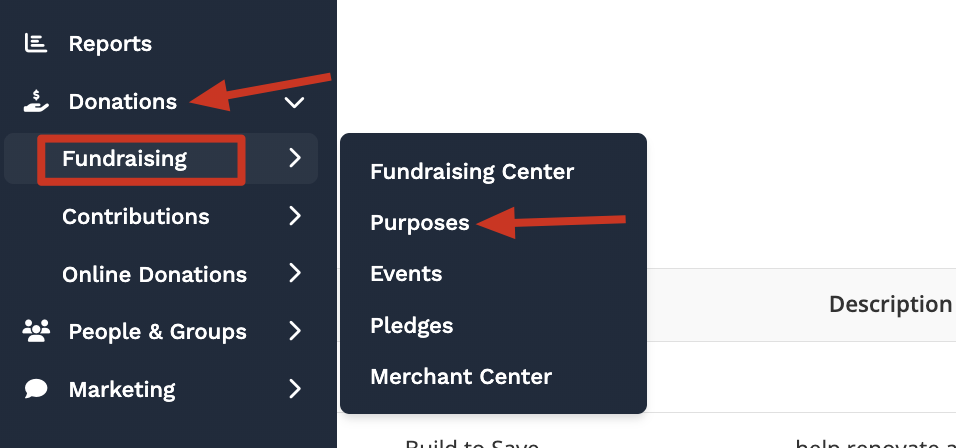Select Purposes in the Fundraising submenu
Image resolution: width=956 pixels, height=448 pixels.
click(420, 223)
